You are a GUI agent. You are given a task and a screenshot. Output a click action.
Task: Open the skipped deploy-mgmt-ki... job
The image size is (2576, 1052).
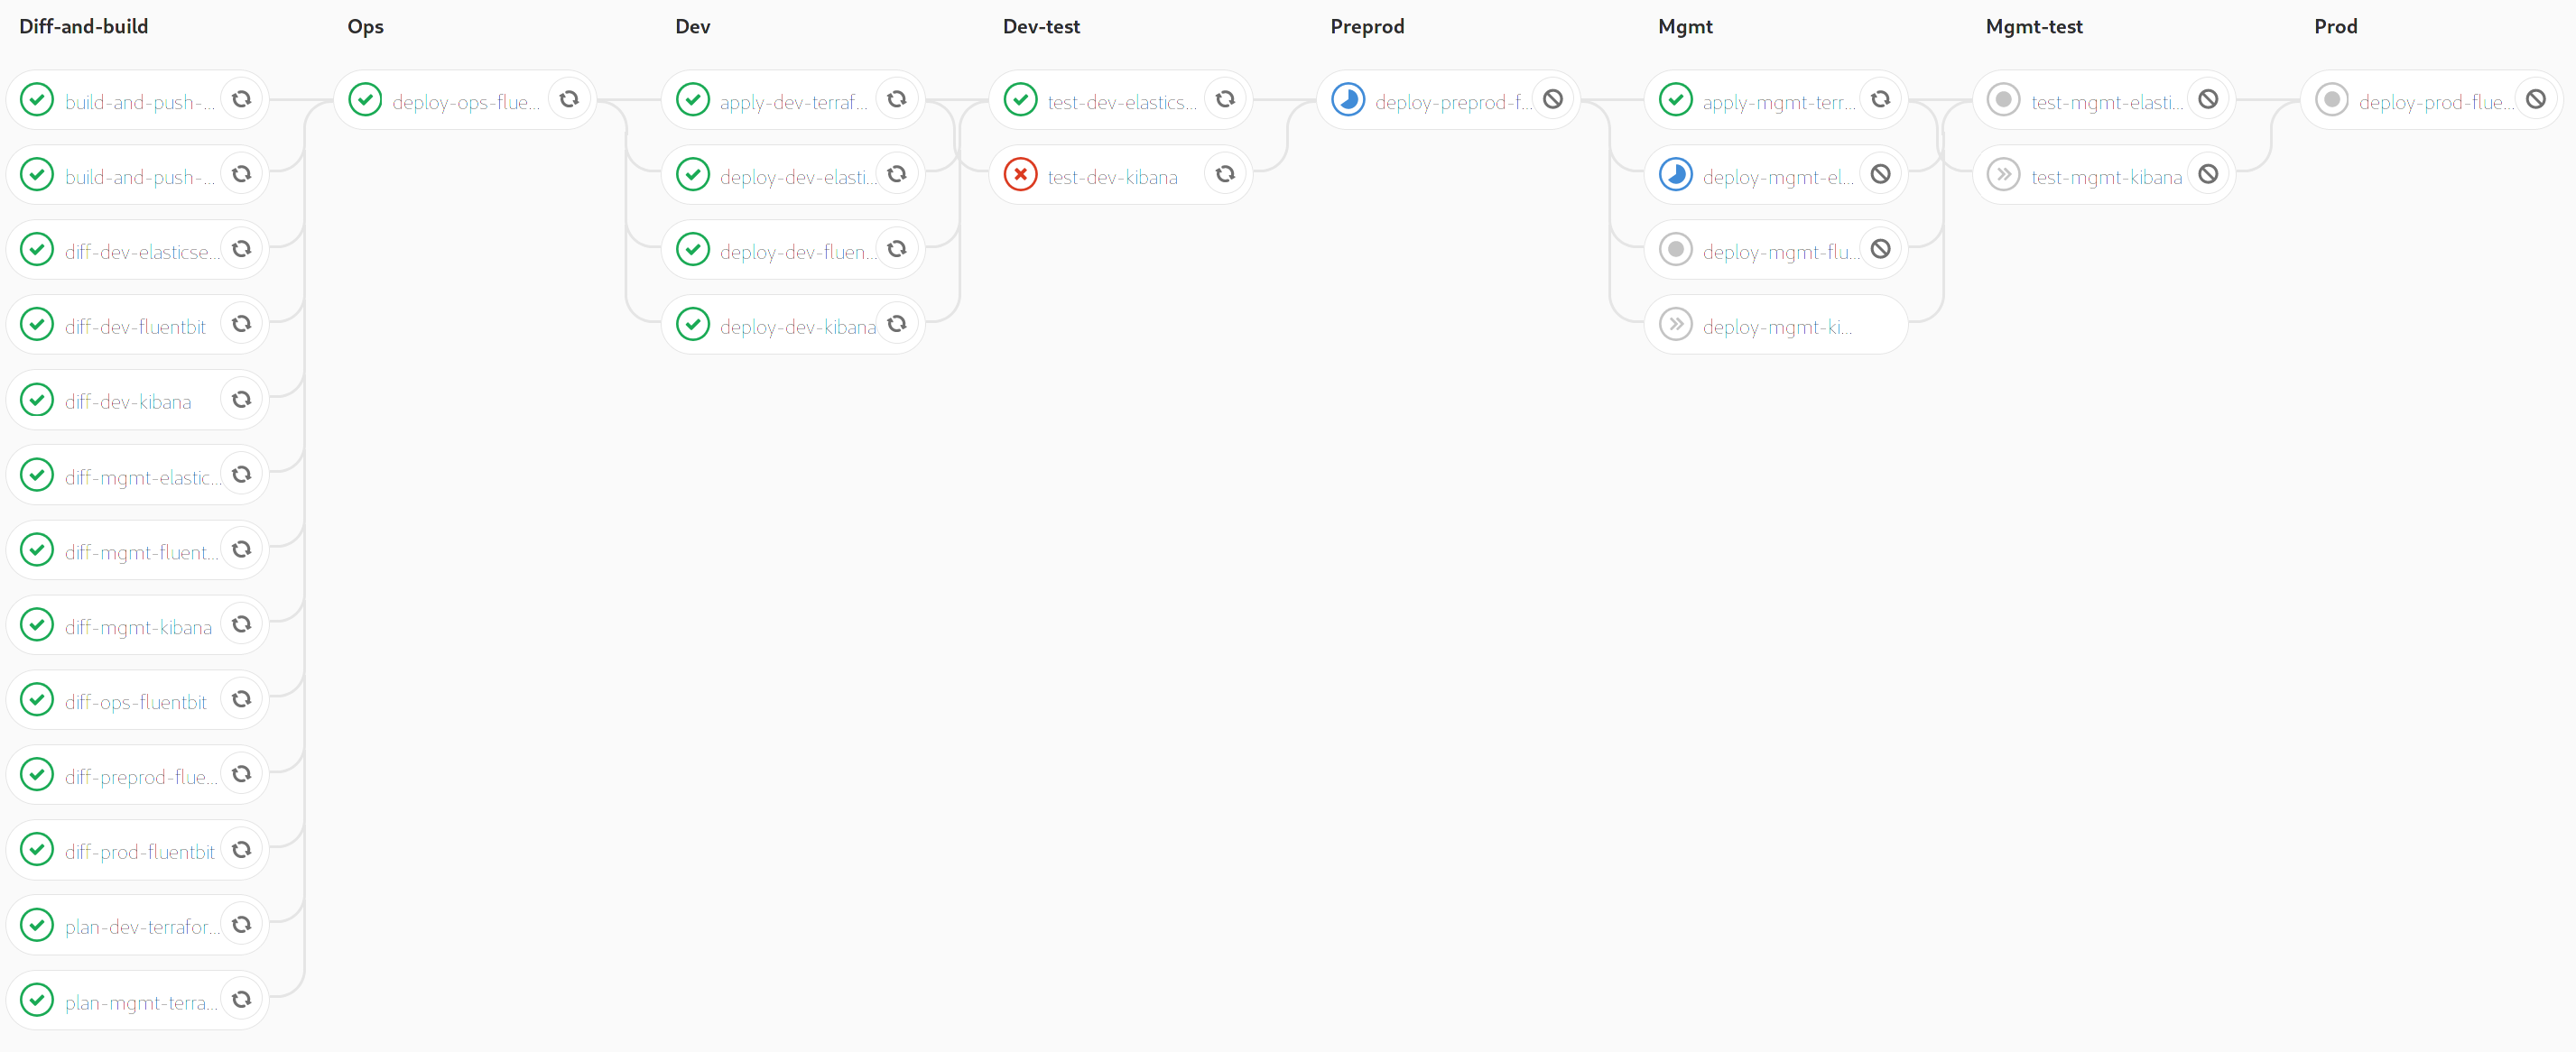click(x=1776, y=325)
